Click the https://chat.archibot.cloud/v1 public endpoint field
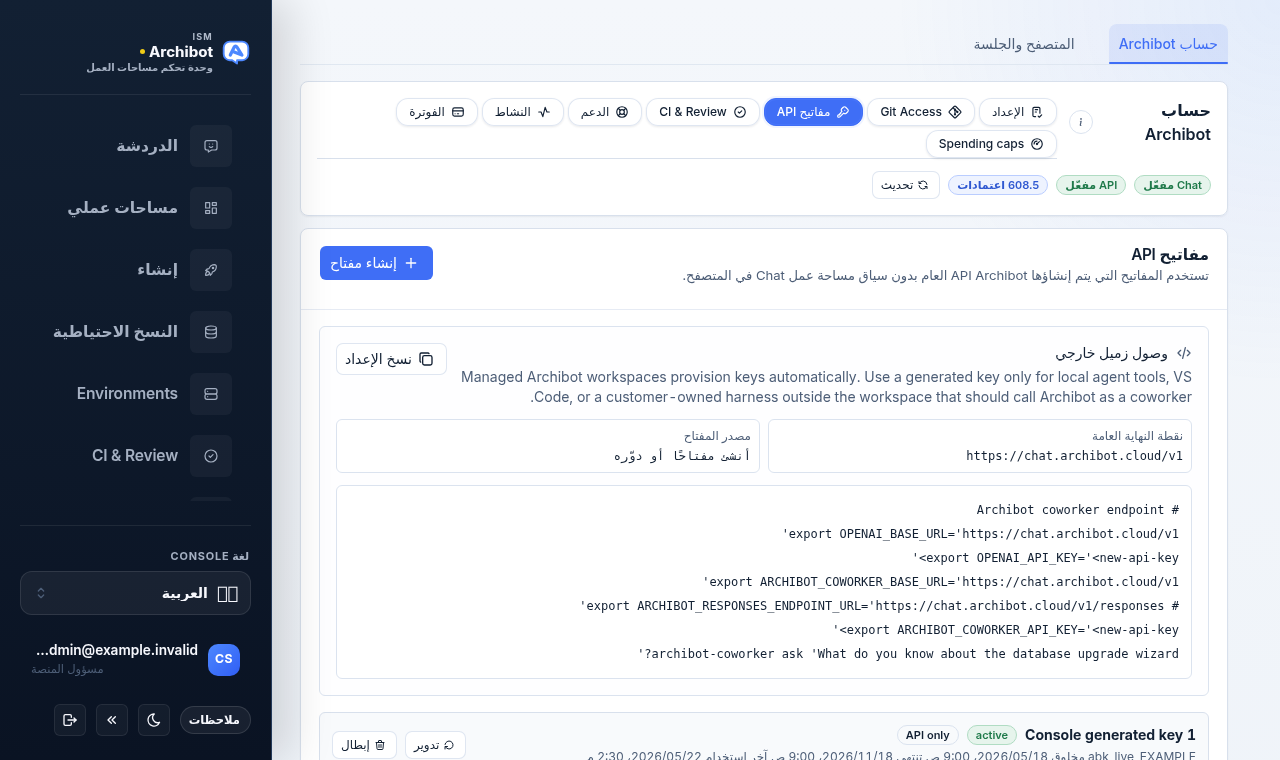The width and height of the screenshot is (1280, 760). point(980,446)
